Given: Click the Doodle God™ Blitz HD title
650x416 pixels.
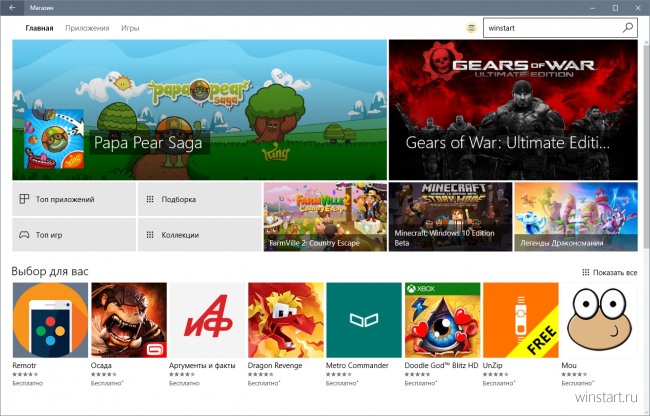Looking at the screenshot, I should point(441,365).
